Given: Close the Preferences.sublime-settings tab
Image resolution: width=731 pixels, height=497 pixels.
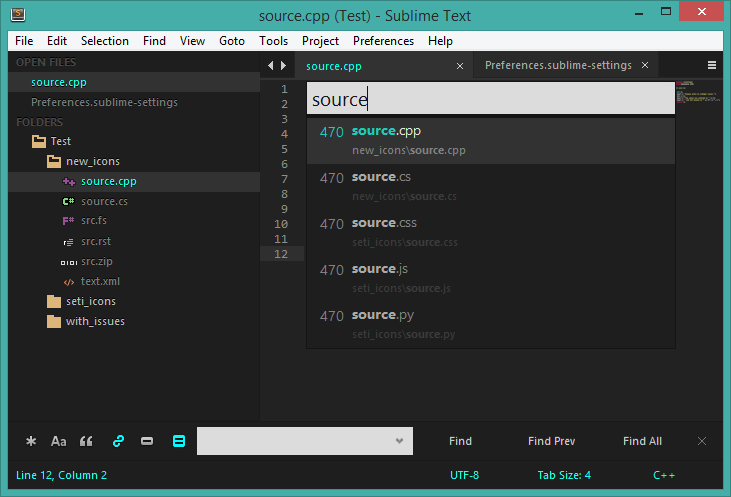Looking at the screenshot, I should coord(645,65).
